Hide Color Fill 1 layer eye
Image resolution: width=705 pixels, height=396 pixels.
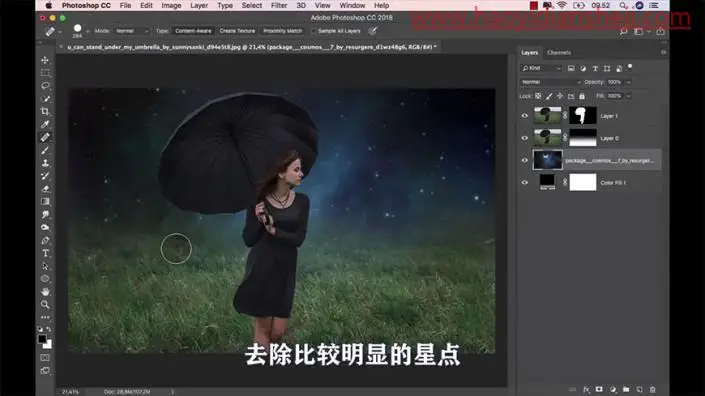(525, 182)
